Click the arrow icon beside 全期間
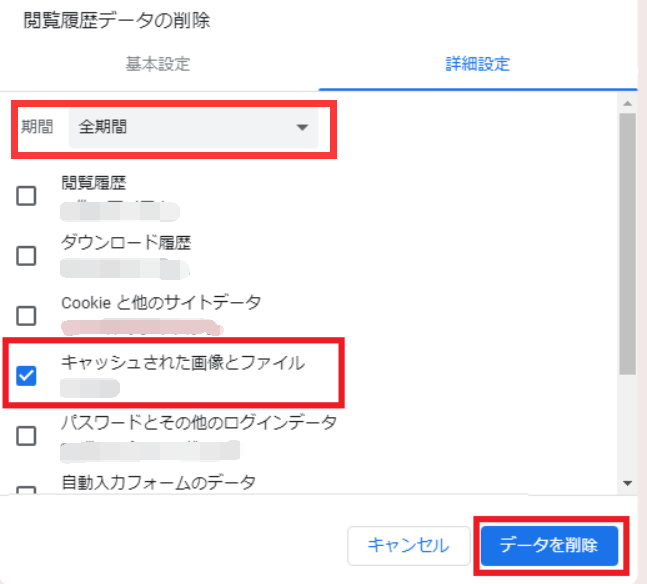The height and width of the screenshot is (584, 647). [x=302, y=128]
